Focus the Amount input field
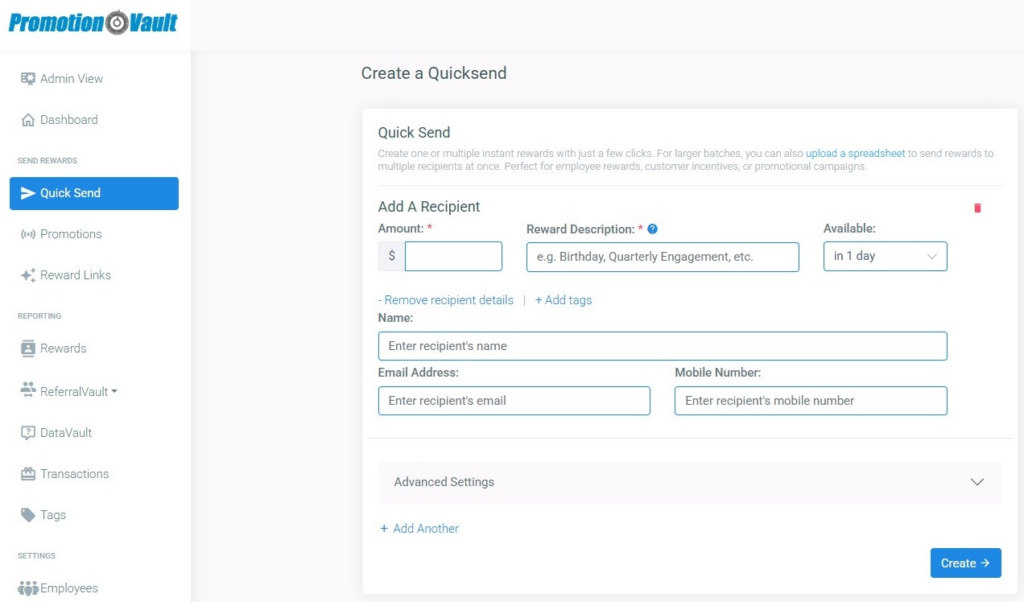Viewport: 1024px width, 602px height. tap(453, 256)
